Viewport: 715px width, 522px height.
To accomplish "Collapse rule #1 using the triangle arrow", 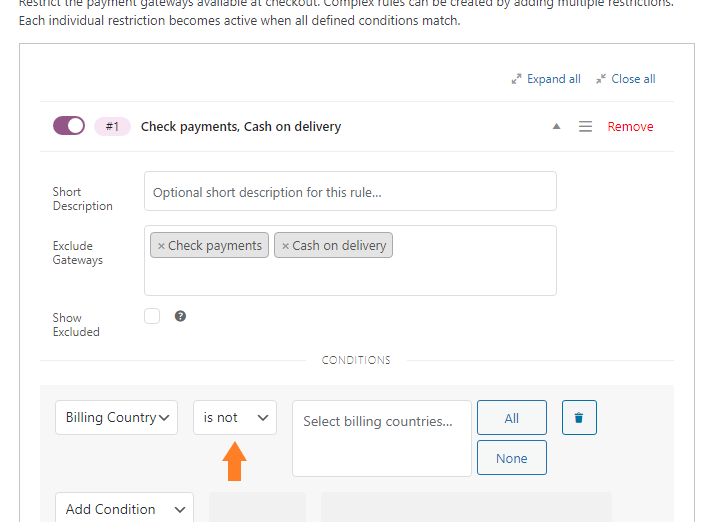I will click(556, 126).
